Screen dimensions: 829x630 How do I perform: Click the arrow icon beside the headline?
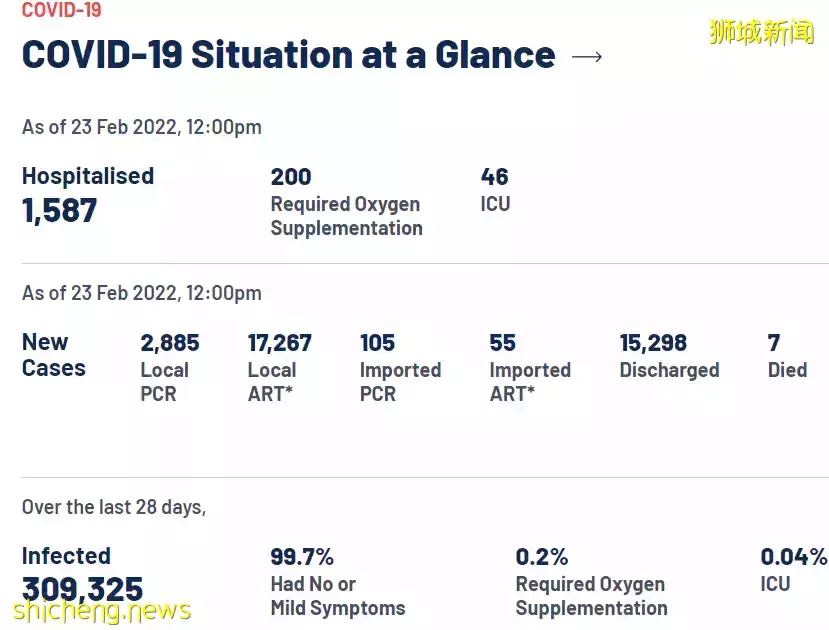point(587,56)
